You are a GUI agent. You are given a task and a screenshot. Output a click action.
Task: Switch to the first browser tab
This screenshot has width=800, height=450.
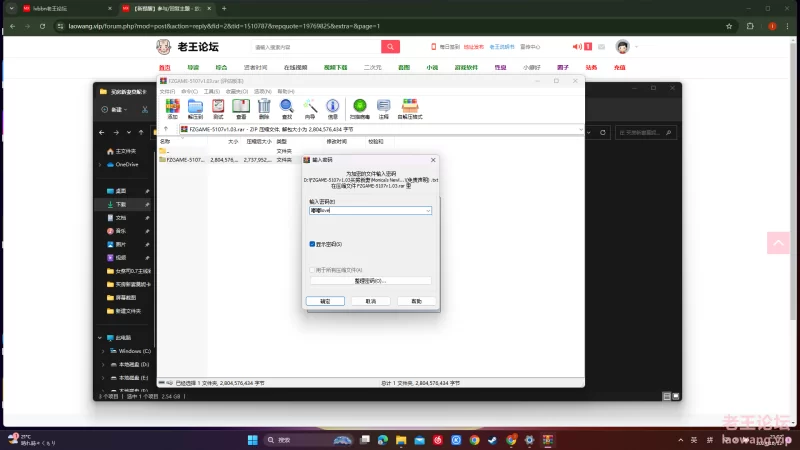pos(66,8)
